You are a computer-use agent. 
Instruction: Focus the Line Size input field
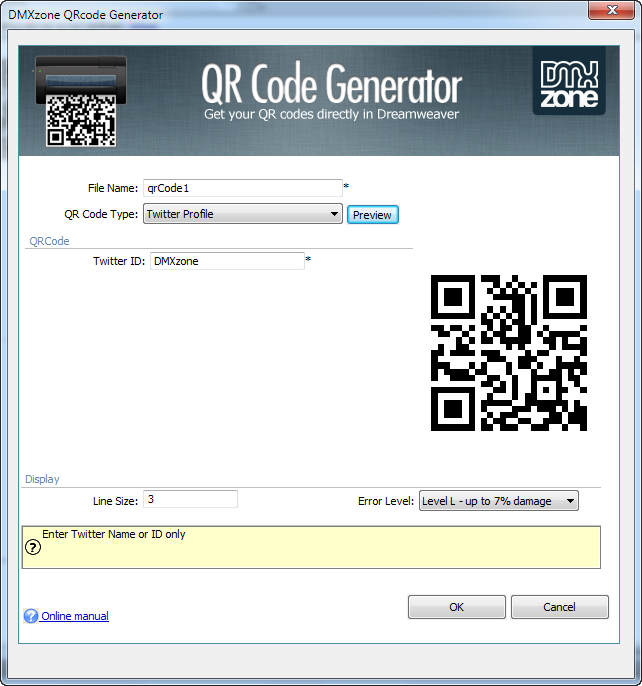pyautogui.click(x=190, y=499)
